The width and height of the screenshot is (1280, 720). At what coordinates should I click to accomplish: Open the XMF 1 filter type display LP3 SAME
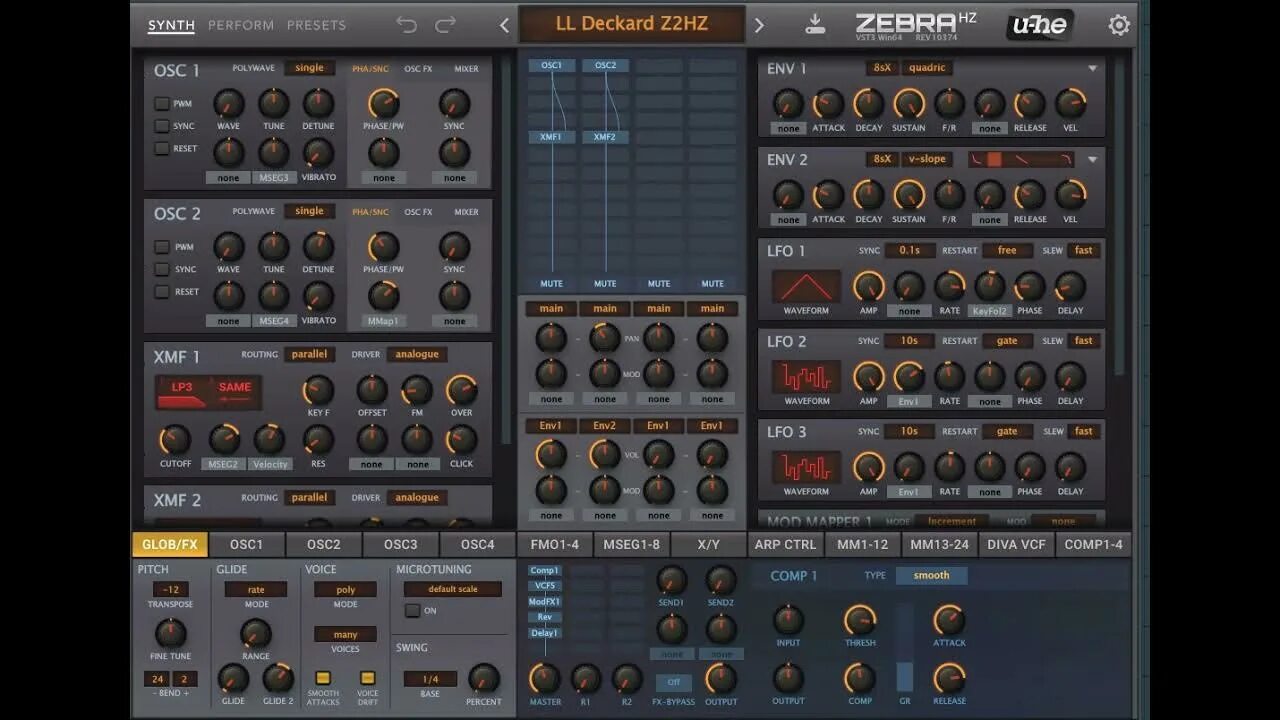[x=208, y=392]
